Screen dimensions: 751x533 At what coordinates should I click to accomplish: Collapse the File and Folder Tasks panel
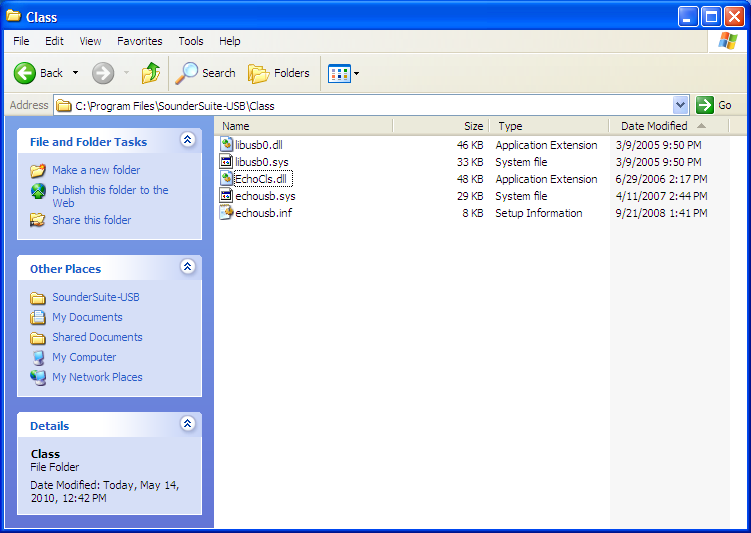point(187,141)
